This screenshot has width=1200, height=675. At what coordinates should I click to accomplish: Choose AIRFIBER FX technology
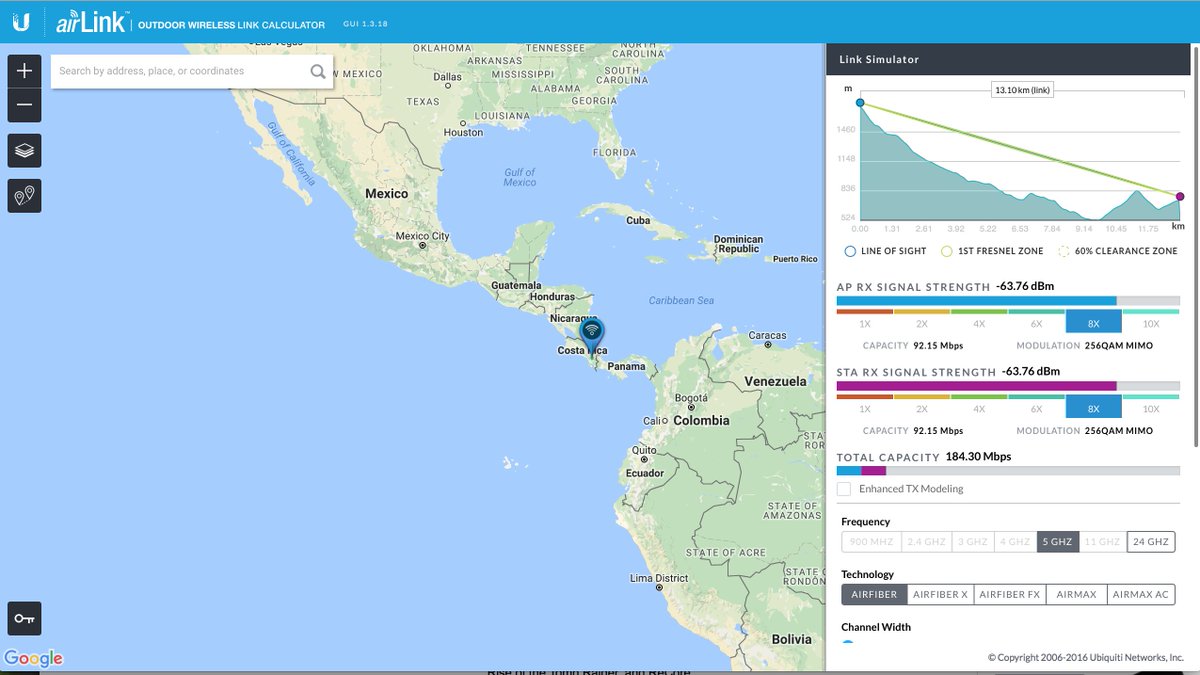1010,594
